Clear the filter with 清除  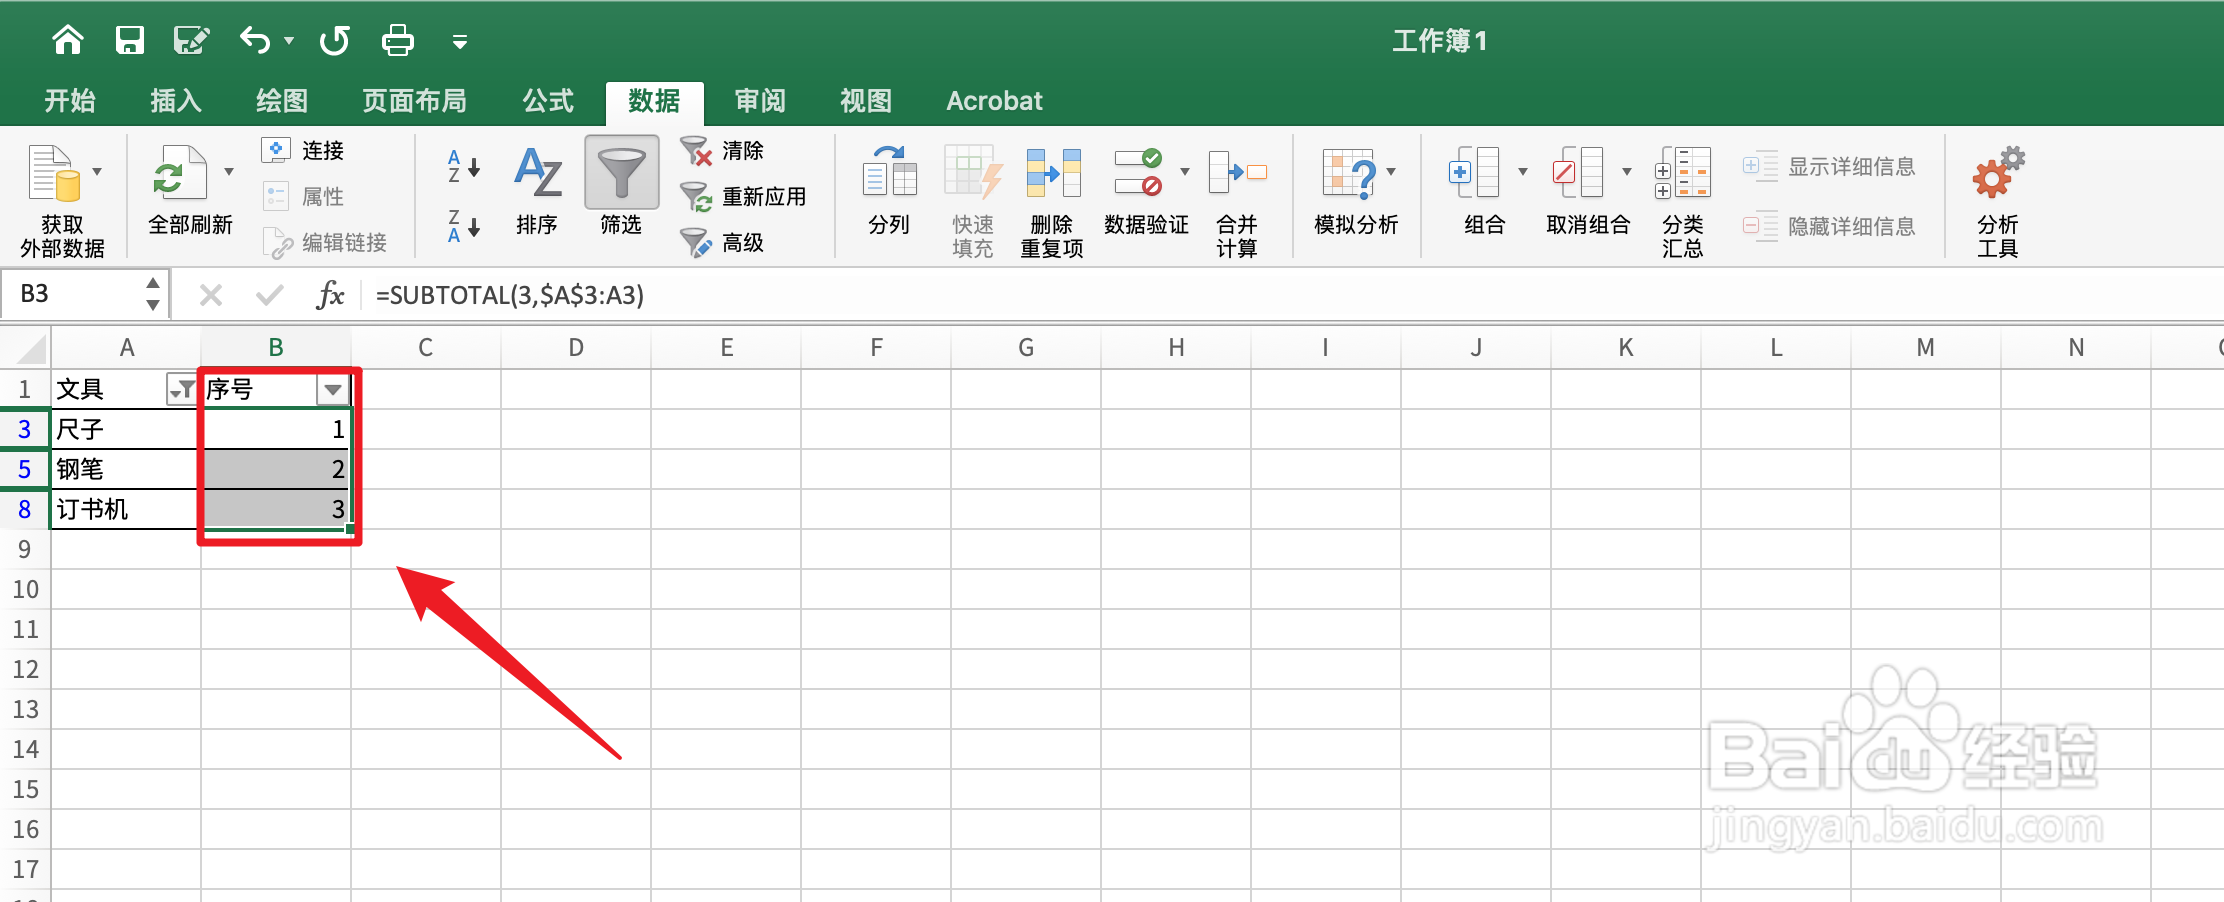pos(722,150)
